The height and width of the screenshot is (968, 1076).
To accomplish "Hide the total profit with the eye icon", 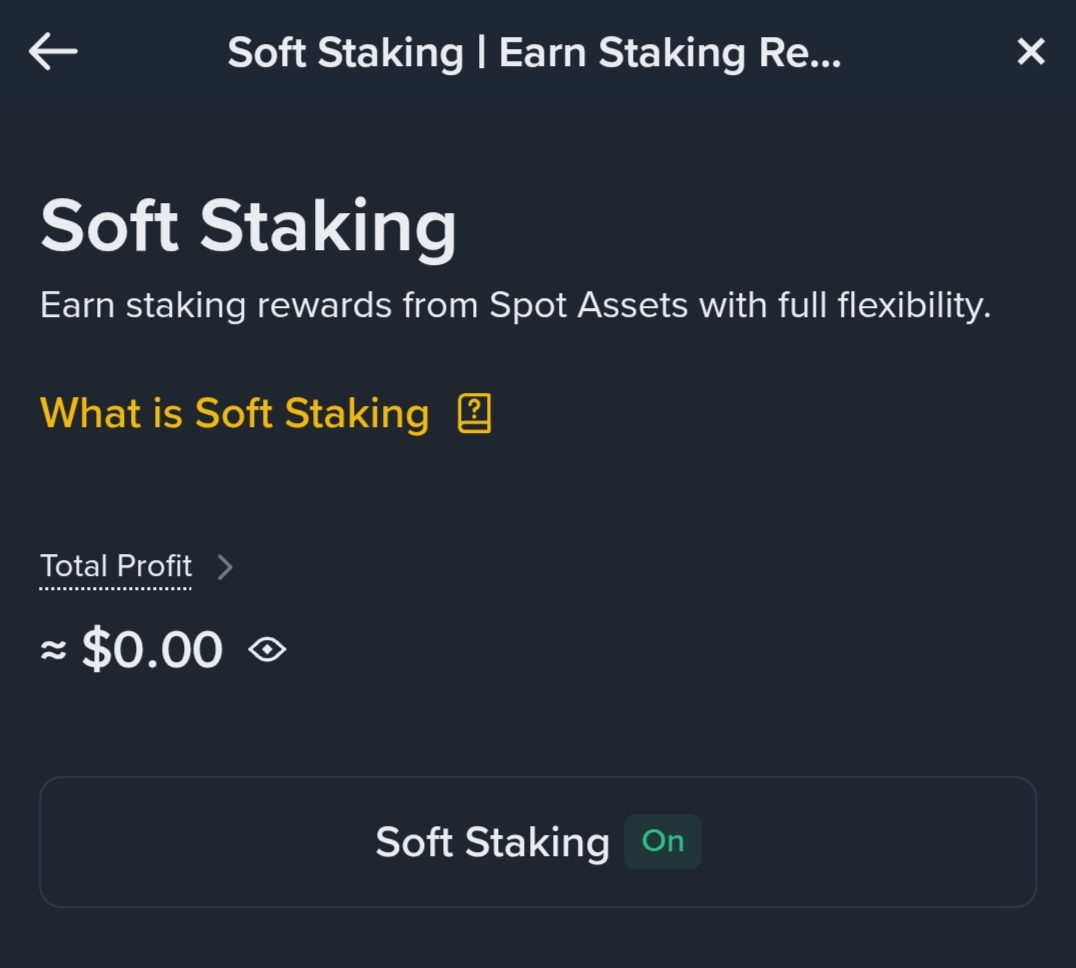I will click(268, 649).
